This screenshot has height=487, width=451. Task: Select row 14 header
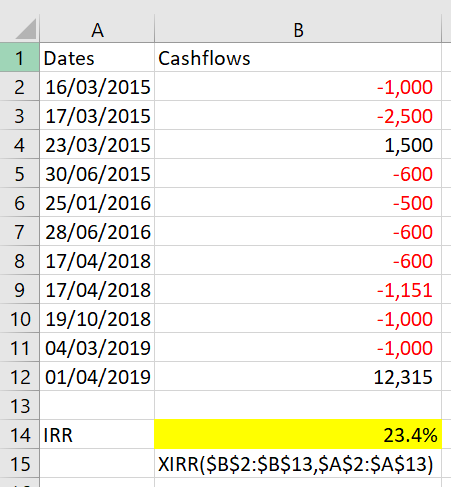[x=19, y=435]
